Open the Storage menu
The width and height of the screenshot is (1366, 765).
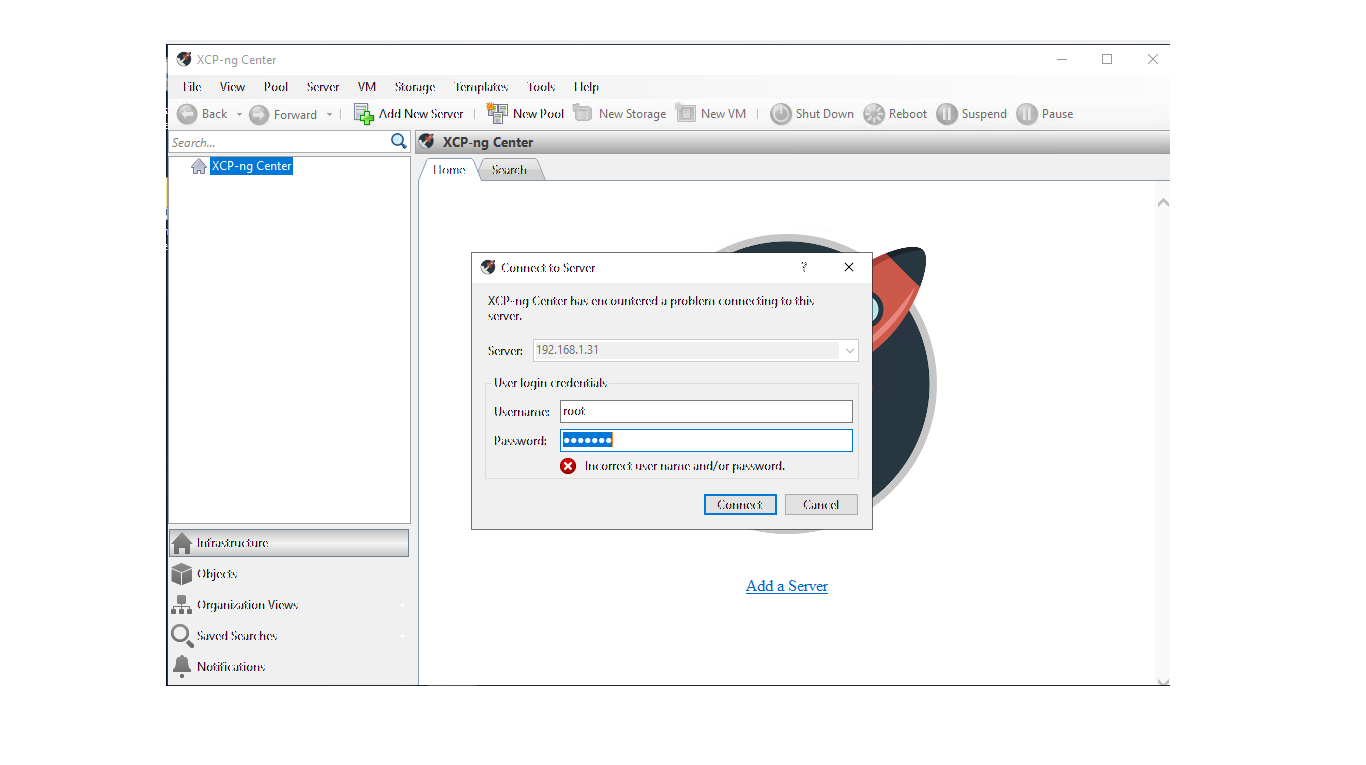pos(415,87)
